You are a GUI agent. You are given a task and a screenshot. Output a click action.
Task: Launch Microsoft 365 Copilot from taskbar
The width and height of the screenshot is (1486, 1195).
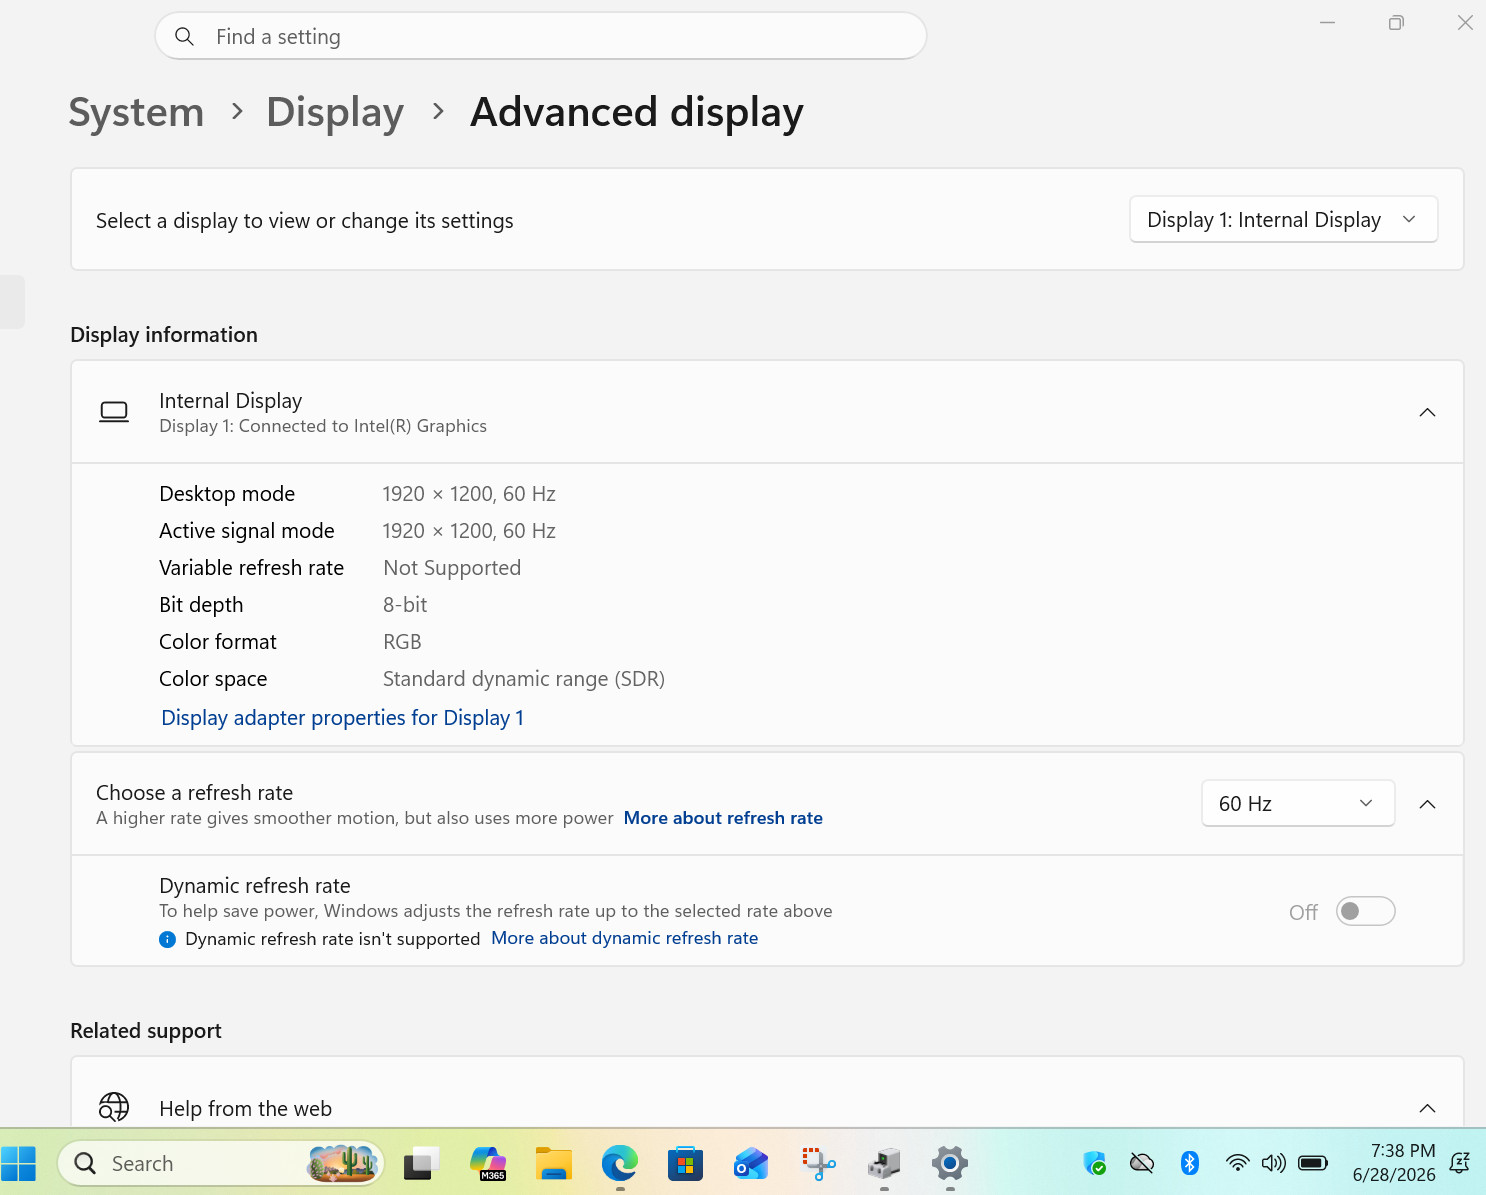488,1163
